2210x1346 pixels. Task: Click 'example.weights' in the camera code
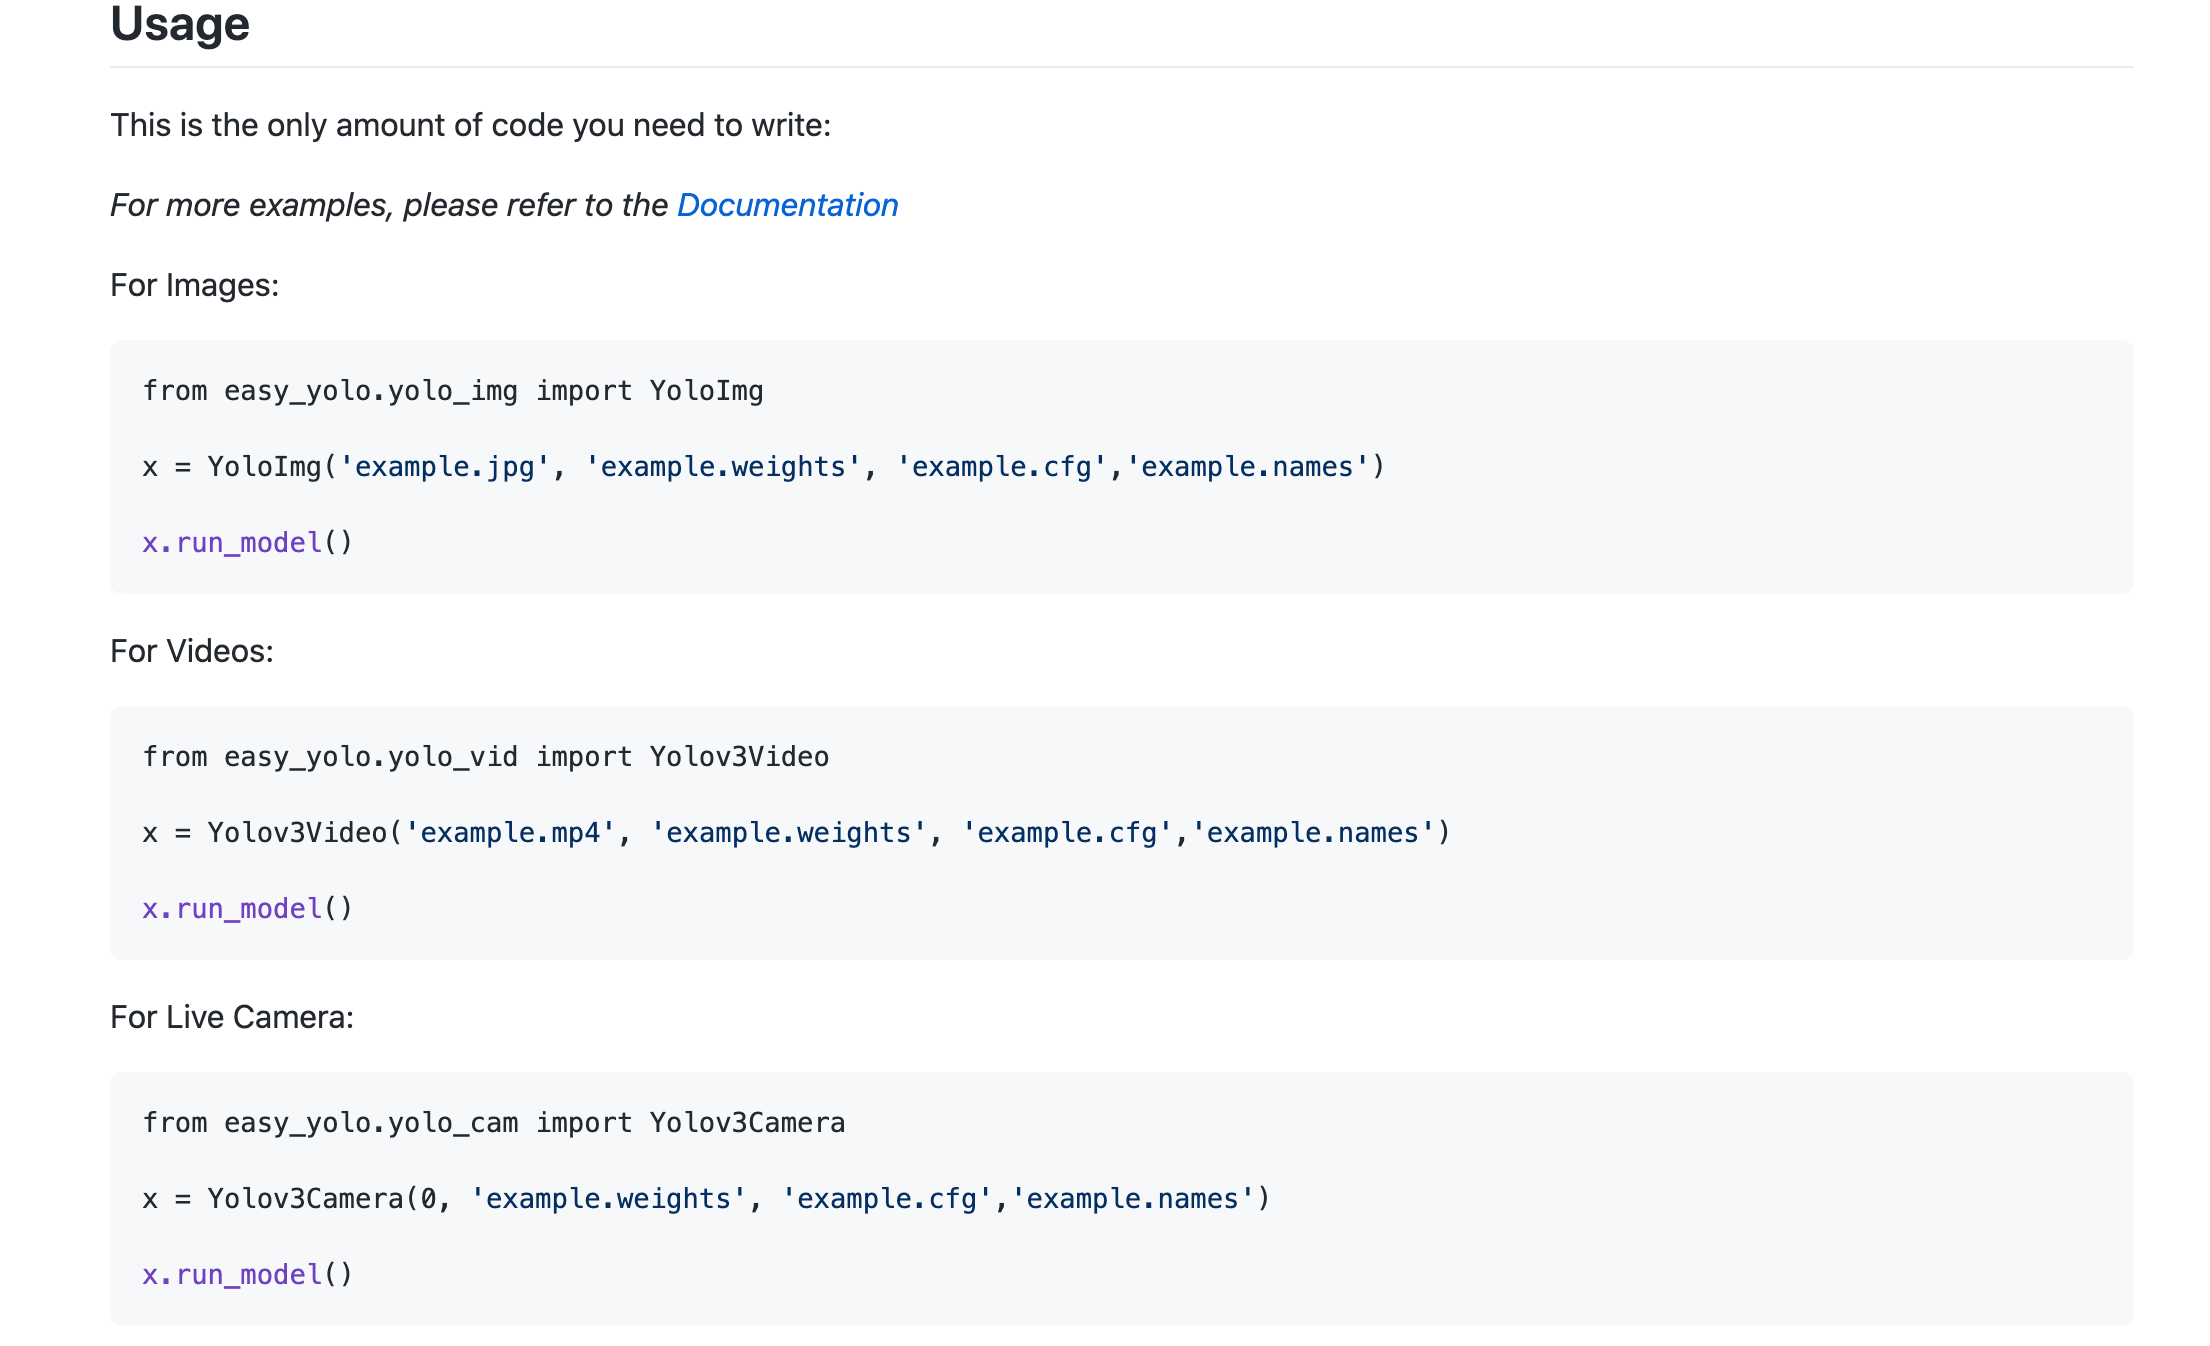click(612, 1198)
